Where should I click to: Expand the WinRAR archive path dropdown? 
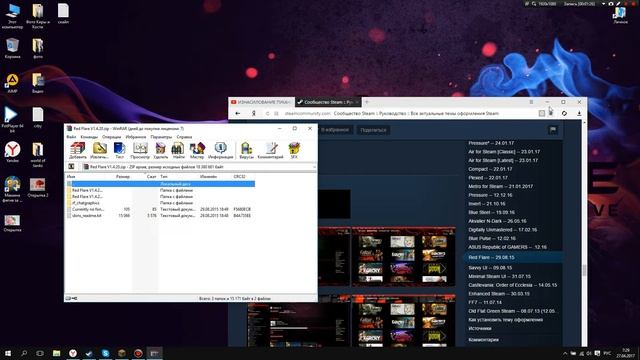point(314,167)
